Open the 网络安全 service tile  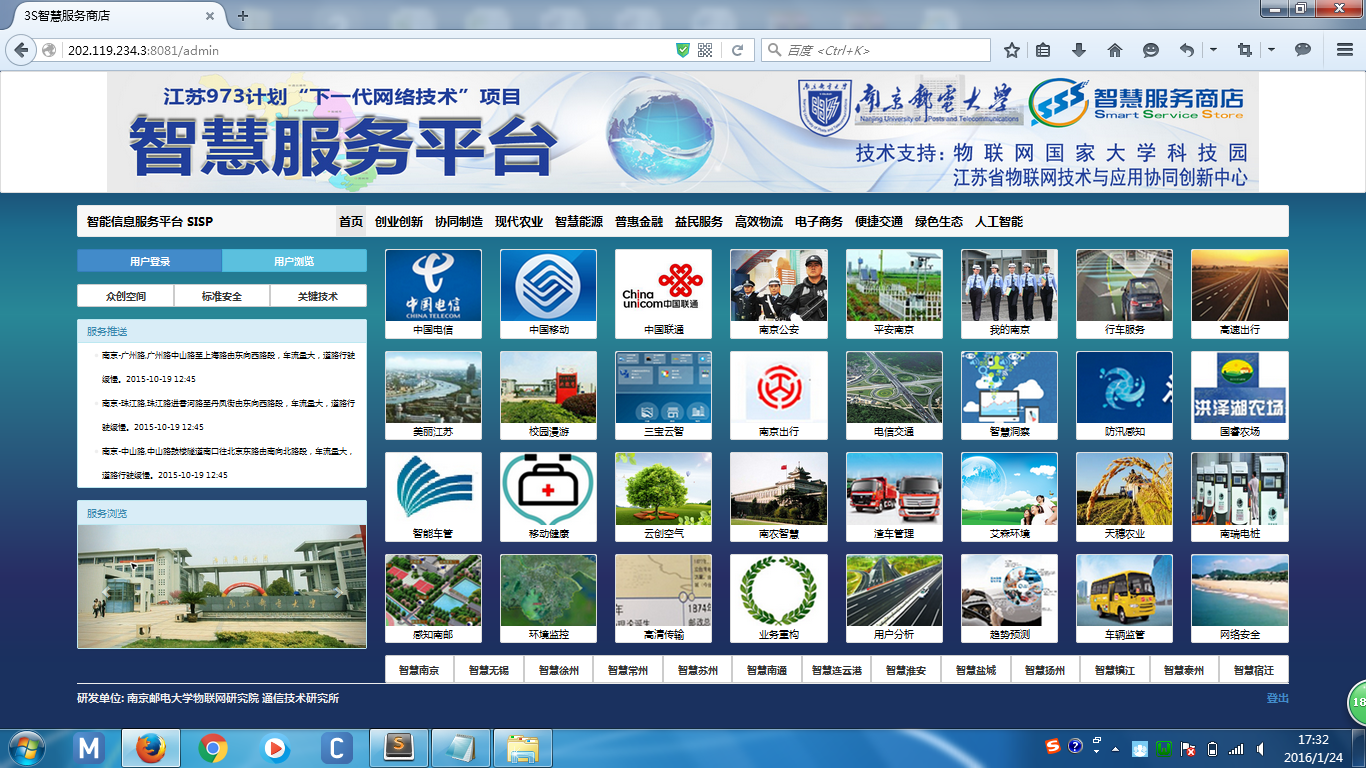point(1240,599)
